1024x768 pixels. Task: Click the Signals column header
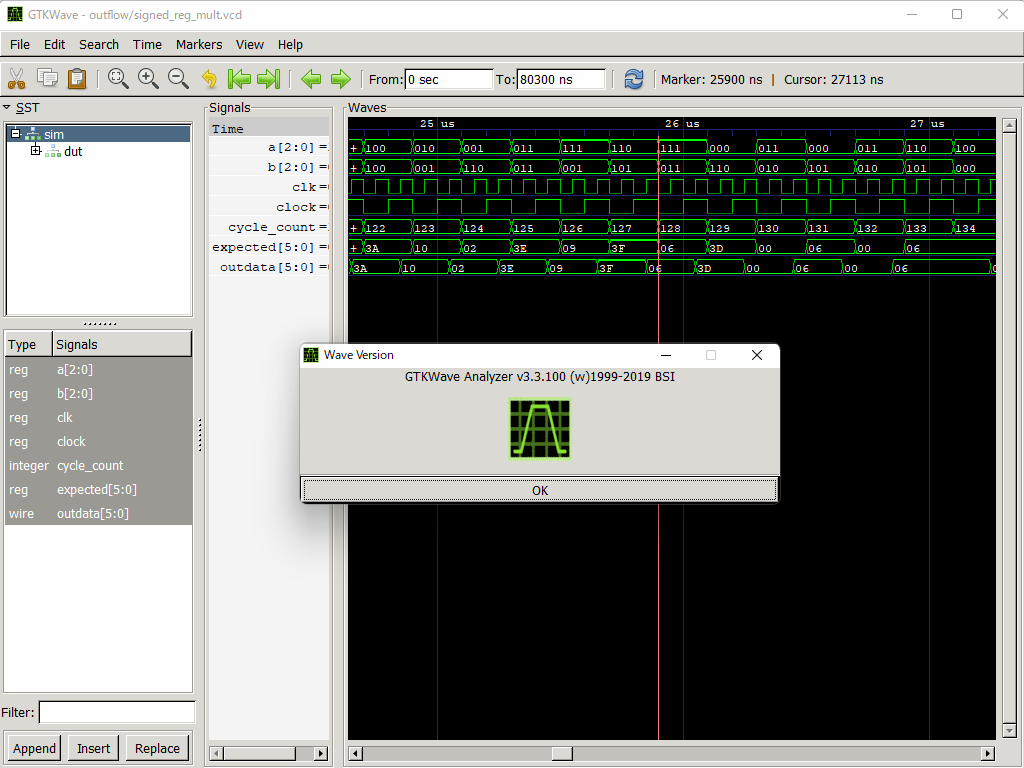click(x=122, y=344)
